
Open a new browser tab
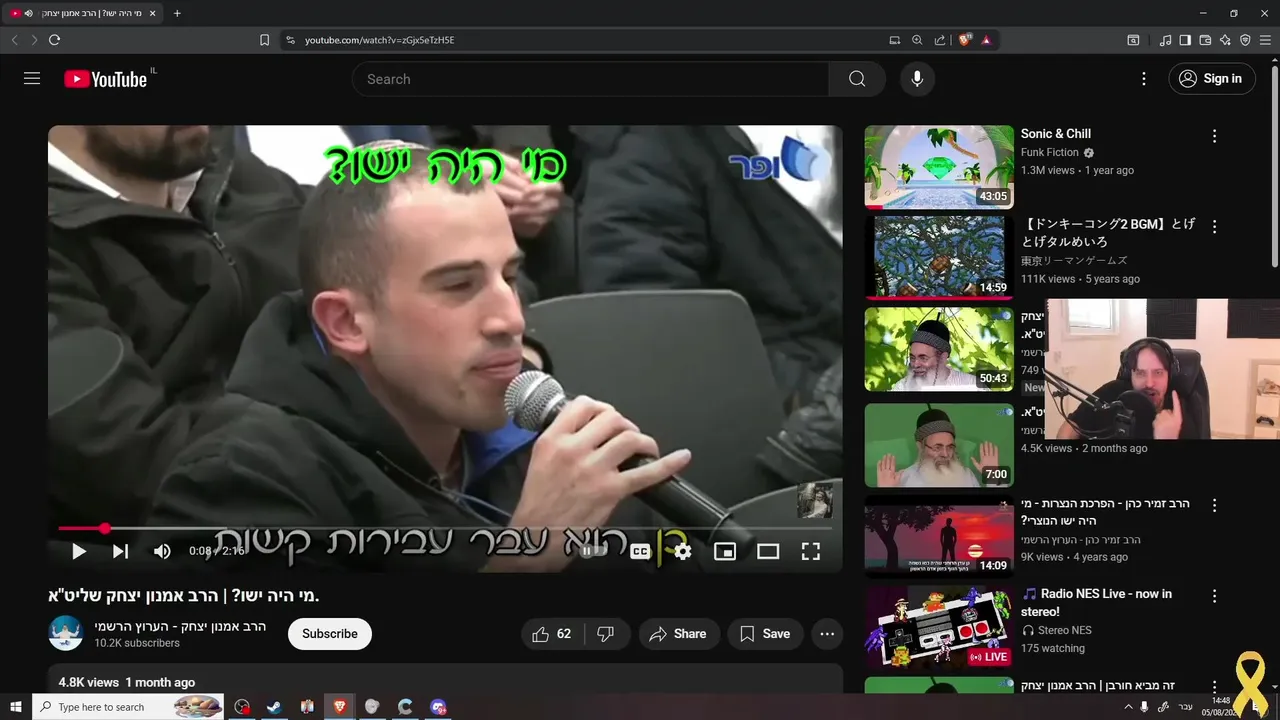177,13
